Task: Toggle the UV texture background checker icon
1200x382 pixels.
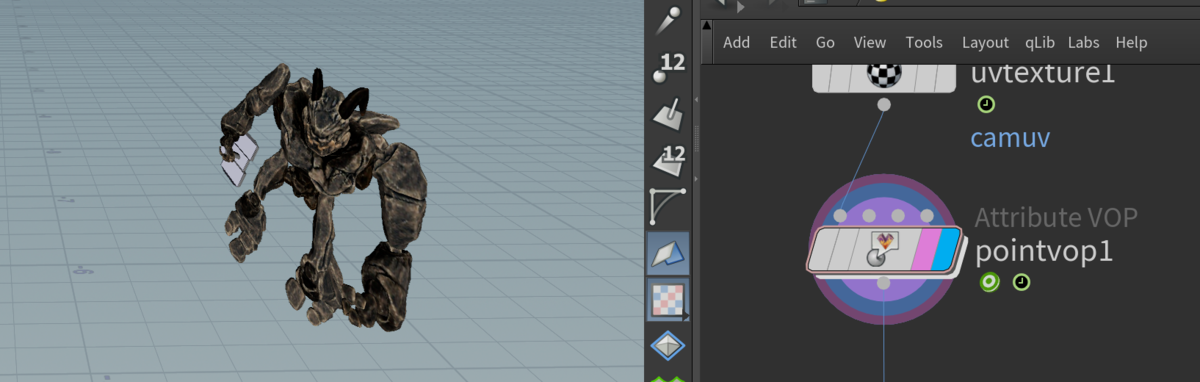Action: (x=668, y=300)
